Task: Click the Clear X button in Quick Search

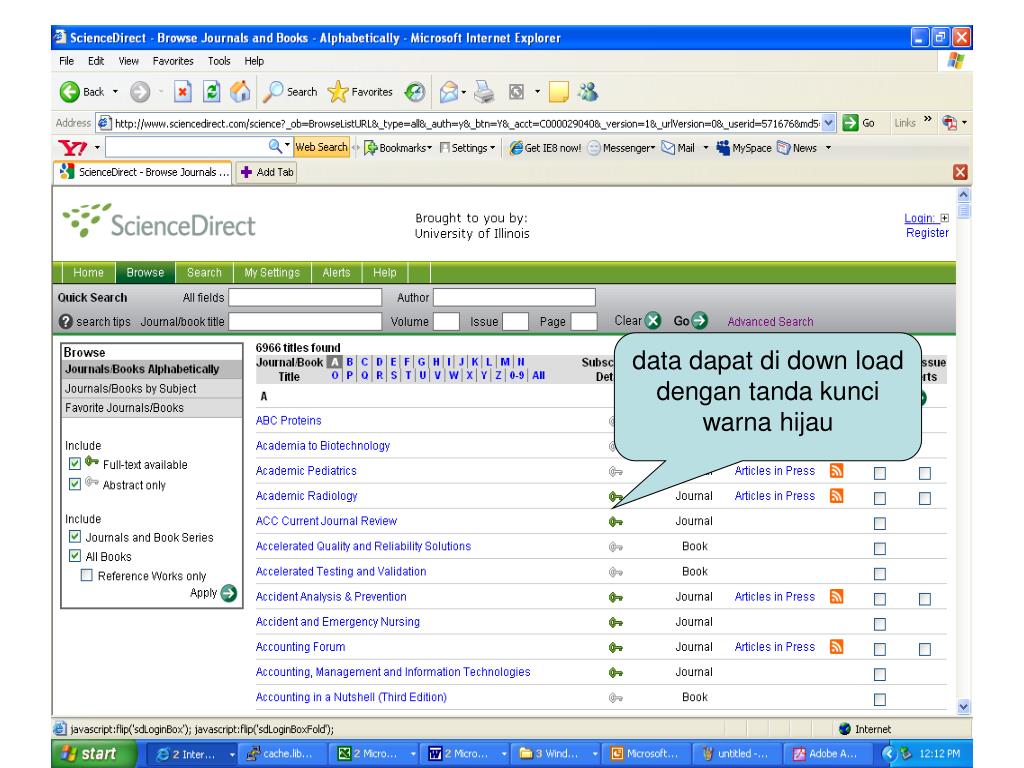Action: [x=653, y=321]
